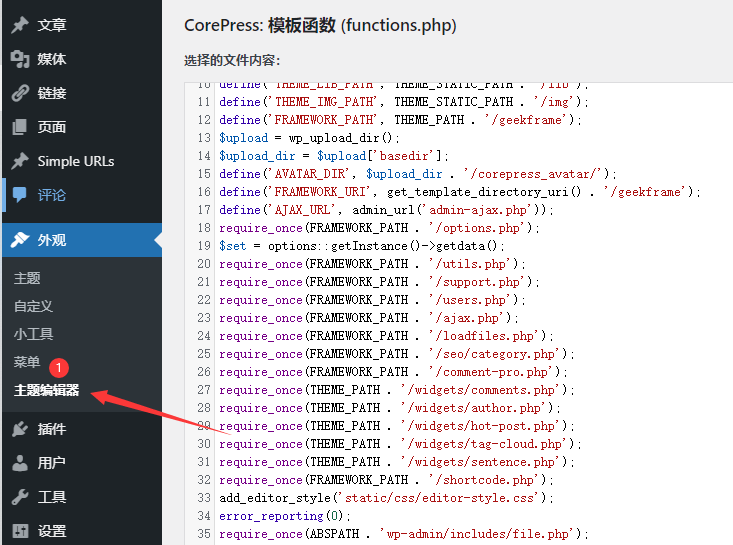This screenshot has width=733, height=545.
Task: Click line 28 requiring /widgets/author.php
Action: 390,408
